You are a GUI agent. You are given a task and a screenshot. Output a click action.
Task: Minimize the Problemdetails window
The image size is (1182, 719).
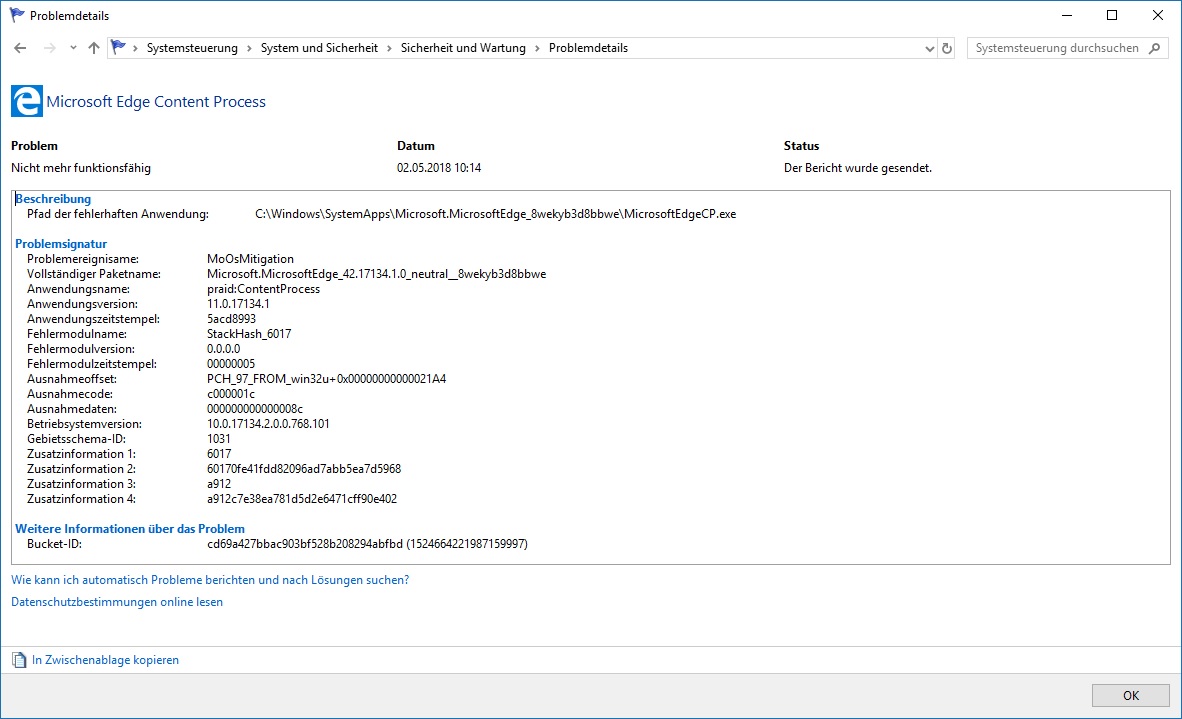click(1067, 15)
